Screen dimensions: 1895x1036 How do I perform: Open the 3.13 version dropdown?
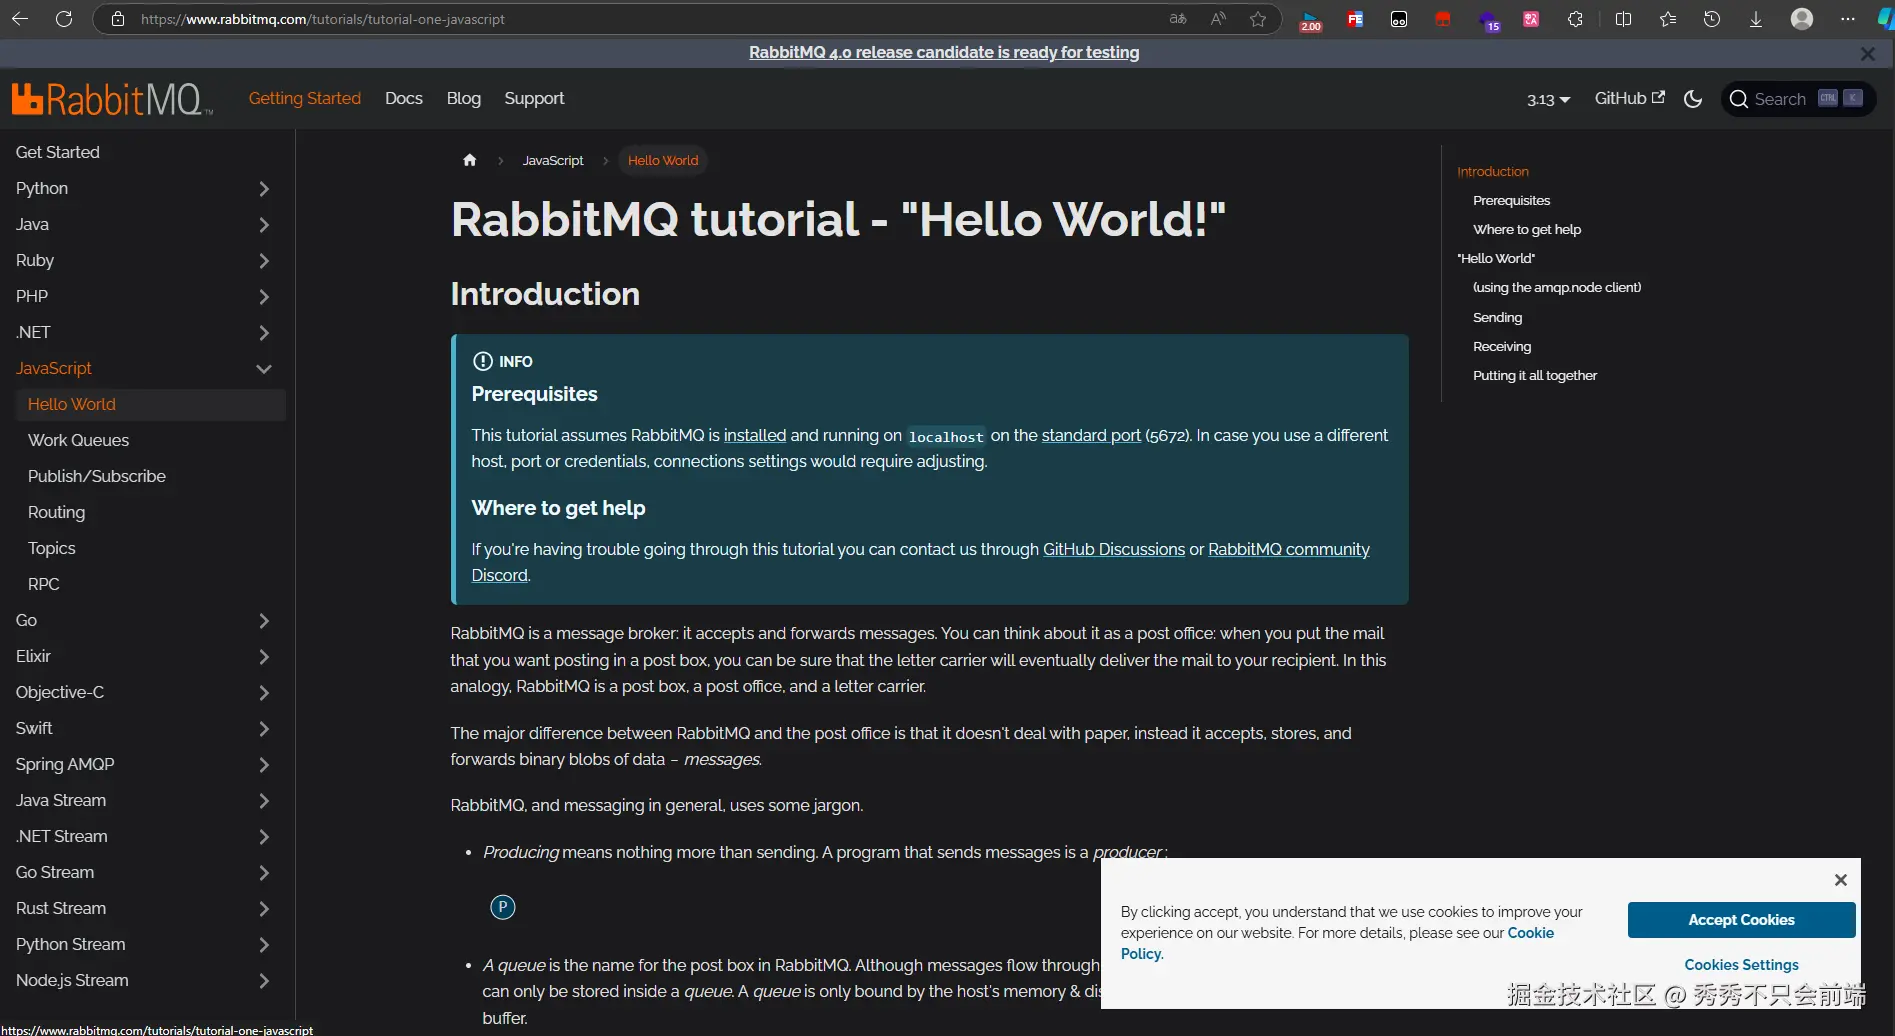(x=1548, y=99)
